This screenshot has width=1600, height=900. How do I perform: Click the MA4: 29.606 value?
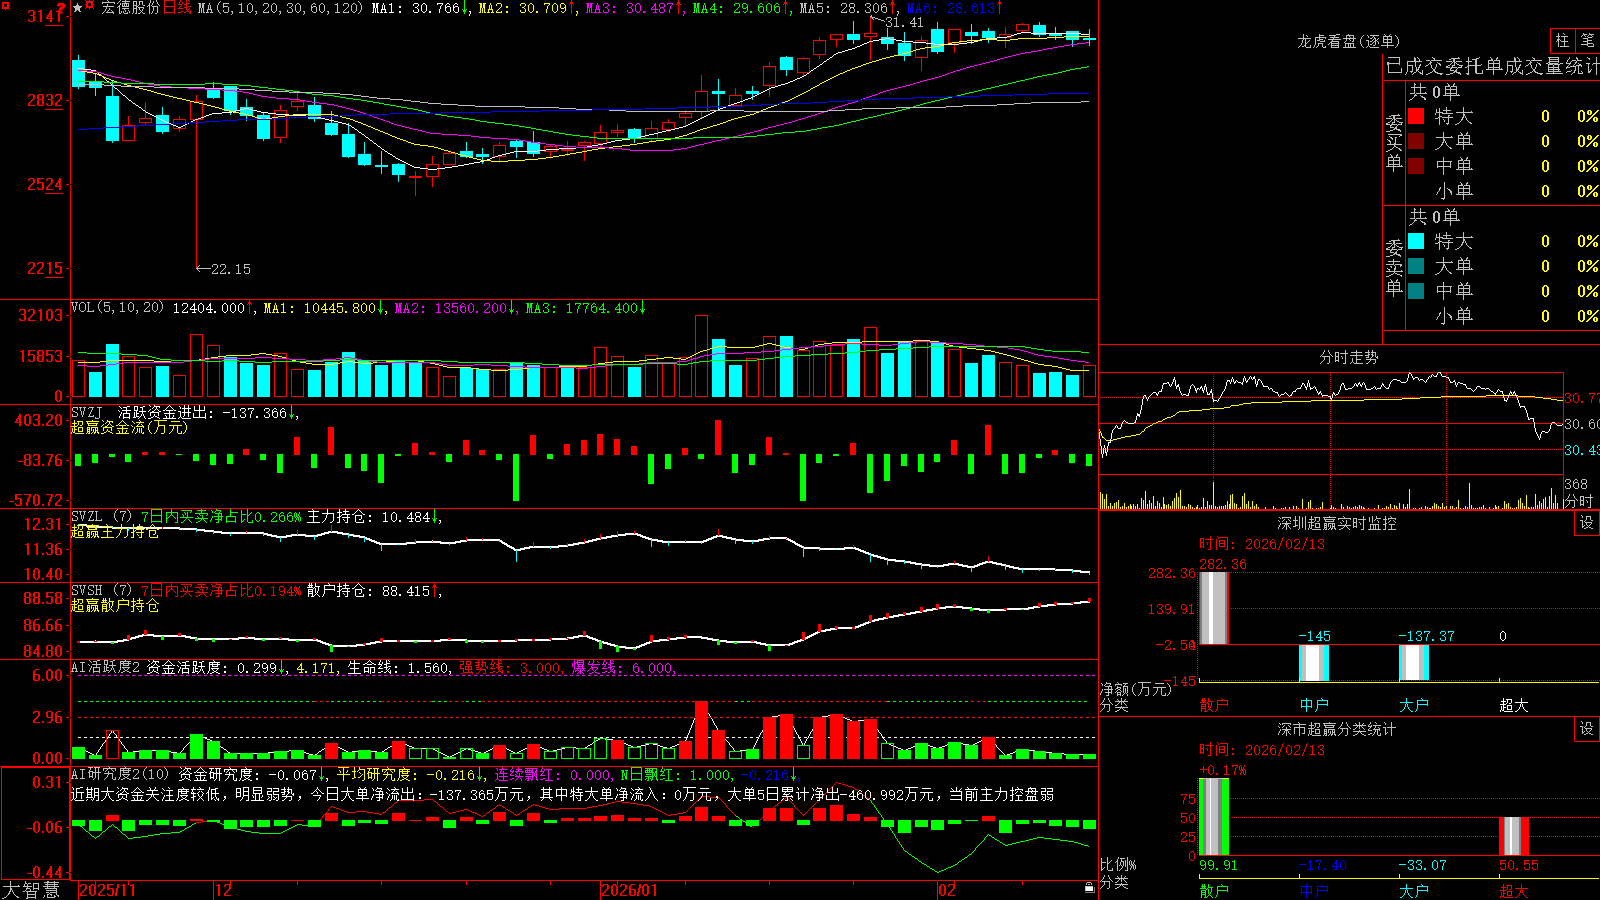click(741, 8)
